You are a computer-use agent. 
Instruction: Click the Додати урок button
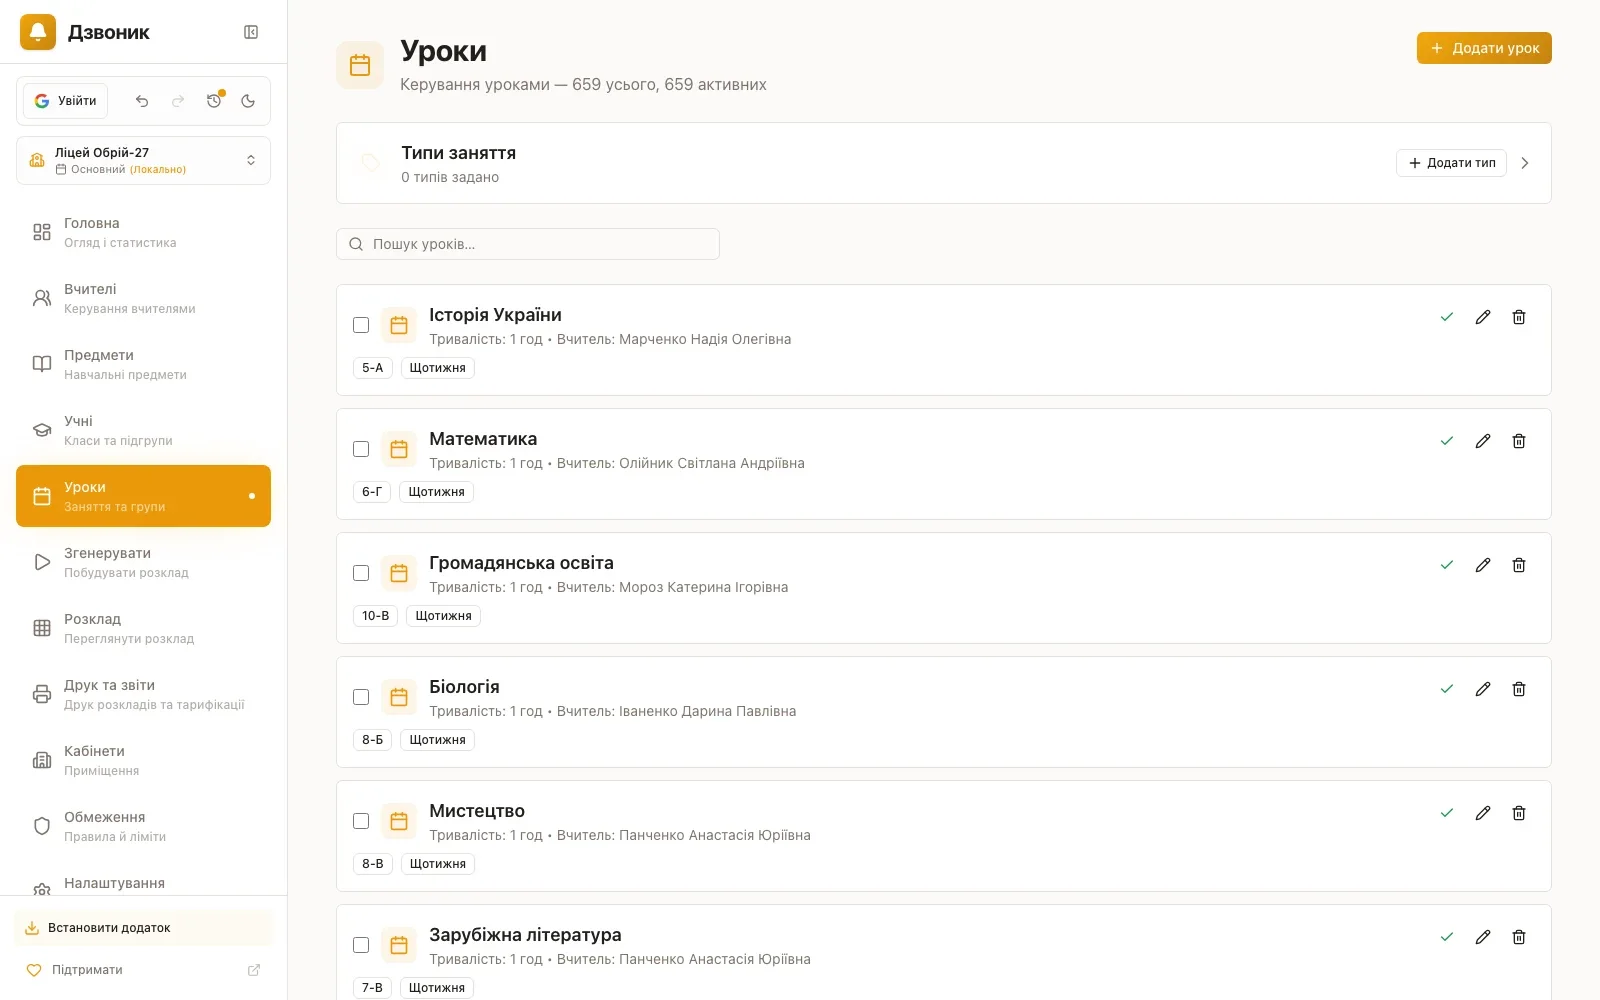(1484, 48)
